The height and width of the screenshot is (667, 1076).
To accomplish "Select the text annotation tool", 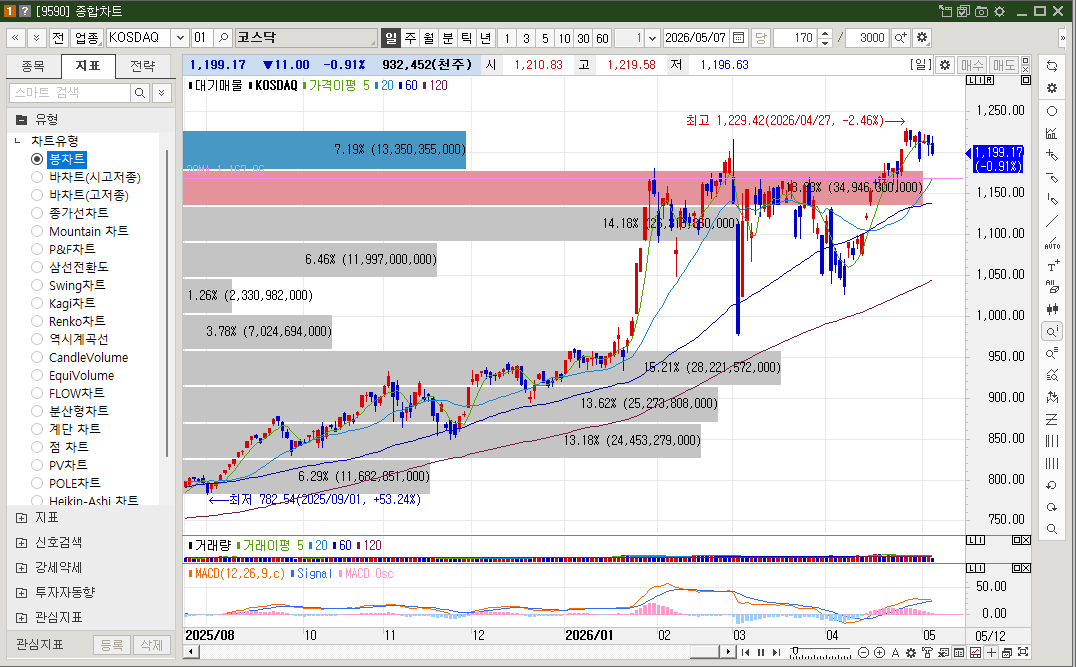I will (x=1051, y=266).
